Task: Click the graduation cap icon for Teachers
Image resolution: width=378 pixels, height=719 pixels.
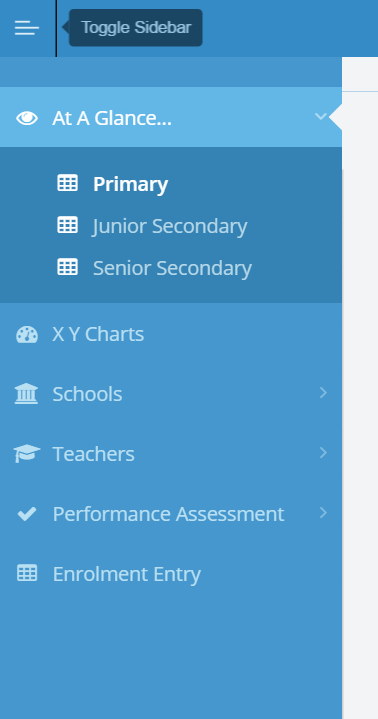Action: tap(27, 454)
